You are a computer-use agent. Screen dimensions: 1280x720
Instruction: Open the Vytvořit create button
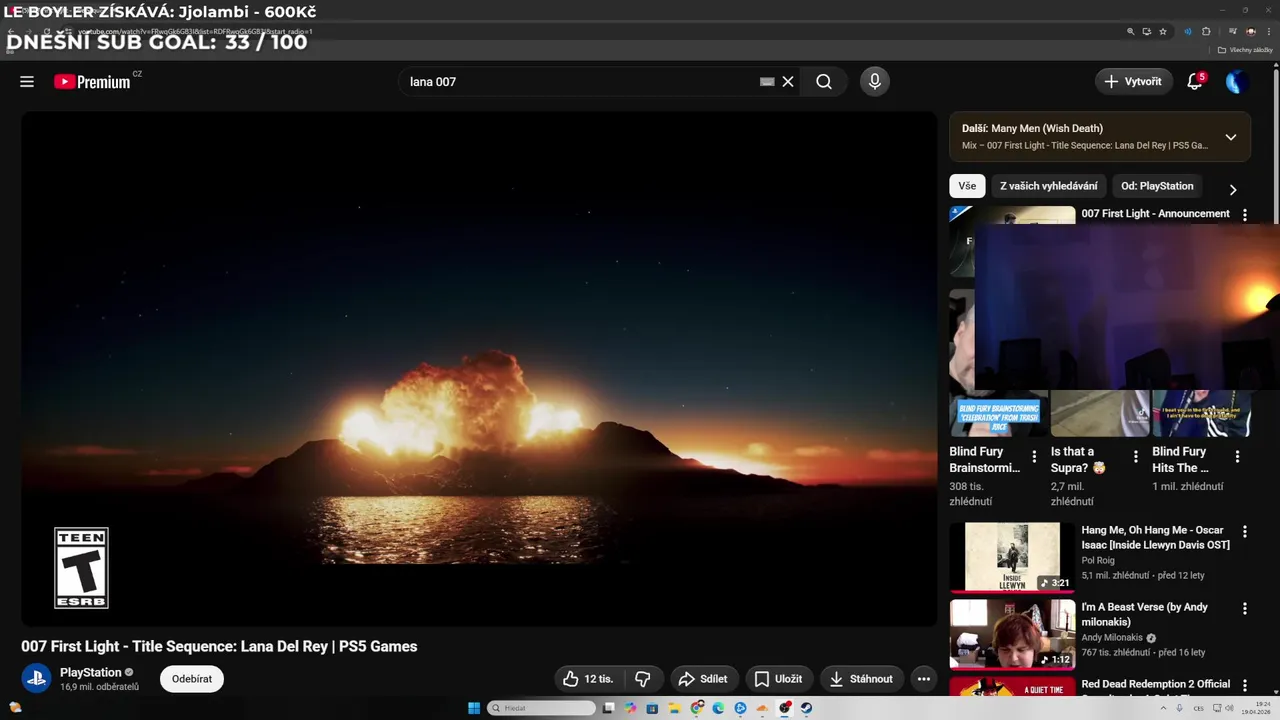click(x=1134, y=82)
